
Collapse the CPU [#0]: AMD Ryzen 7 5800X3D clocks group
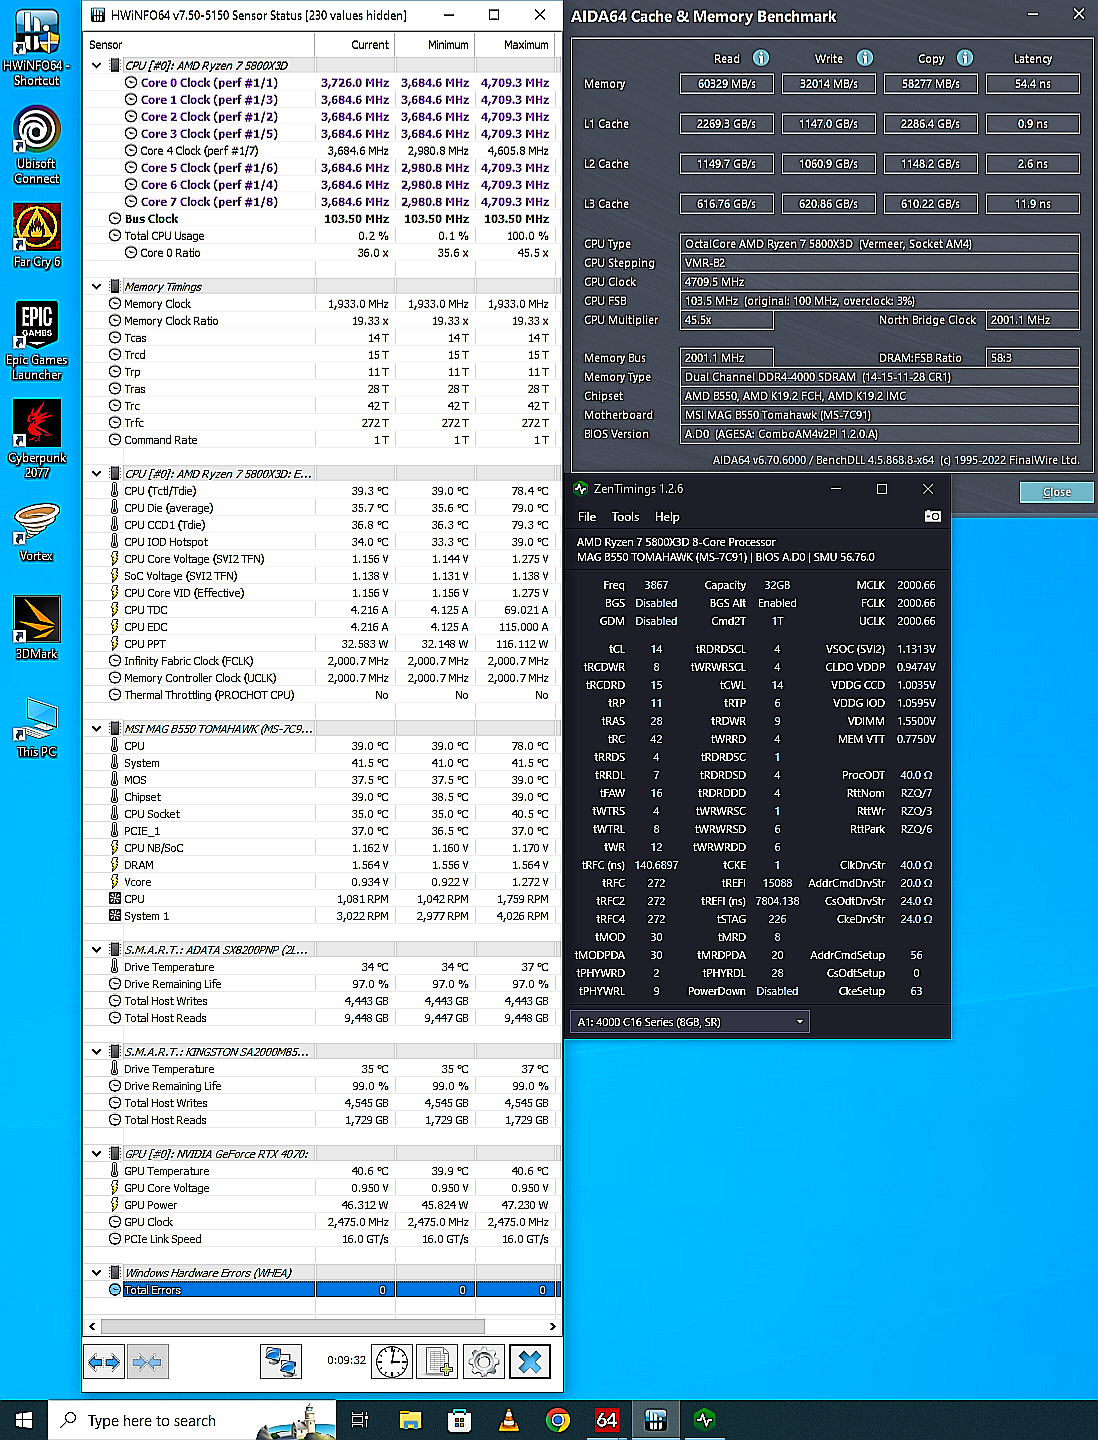tap(97, 65)
